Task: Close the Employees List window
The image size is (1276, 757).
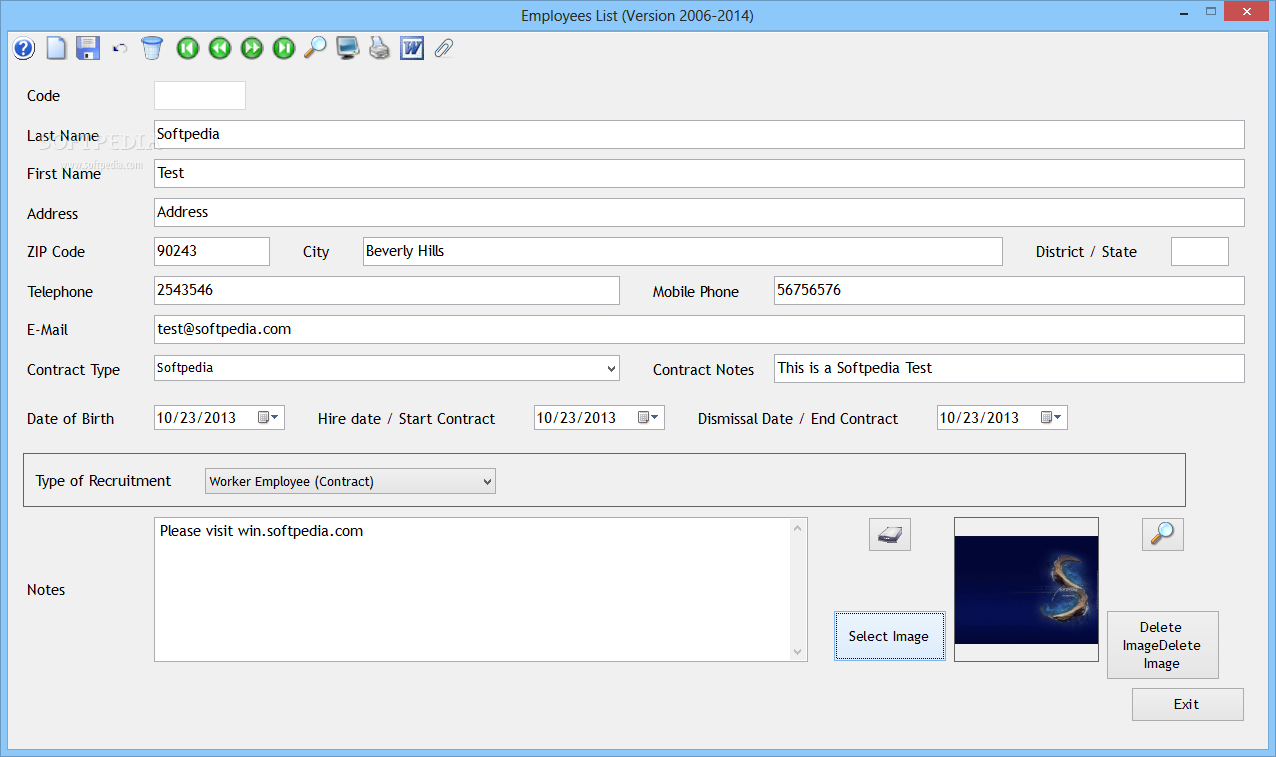Action: coord(1245,11)
